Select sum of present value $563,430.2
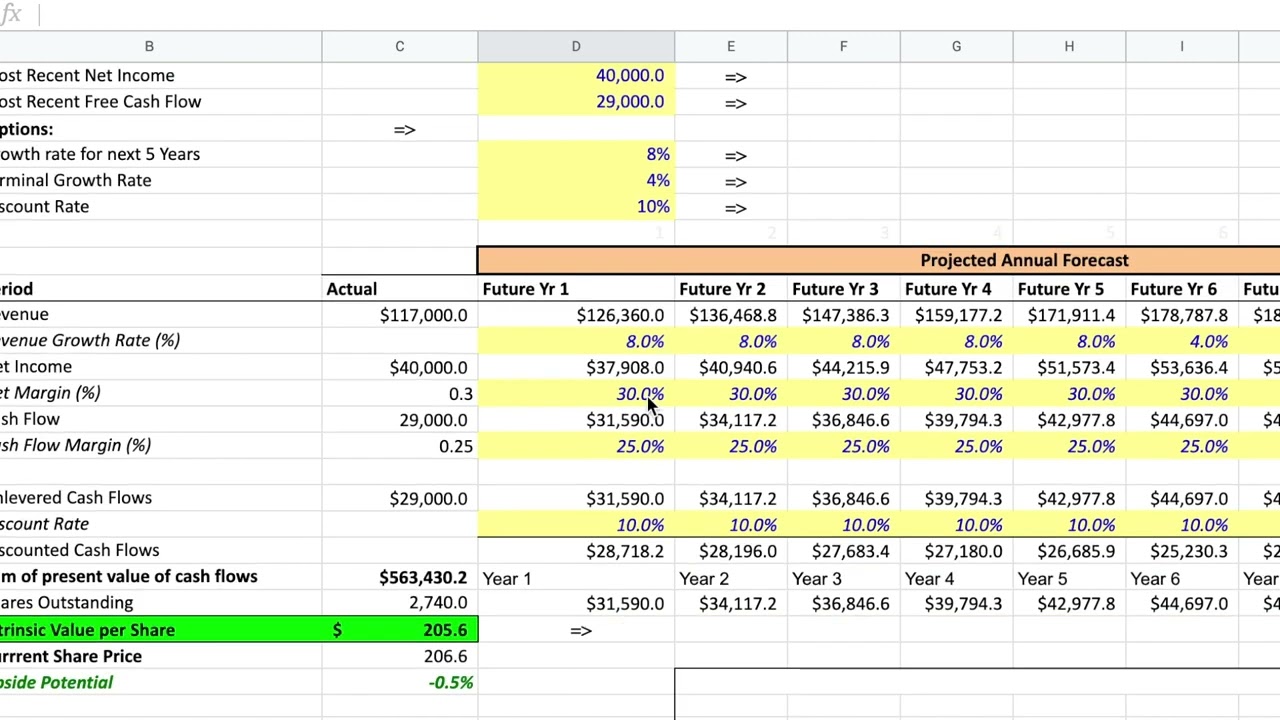1280x720 pixels. pos(399,577)
